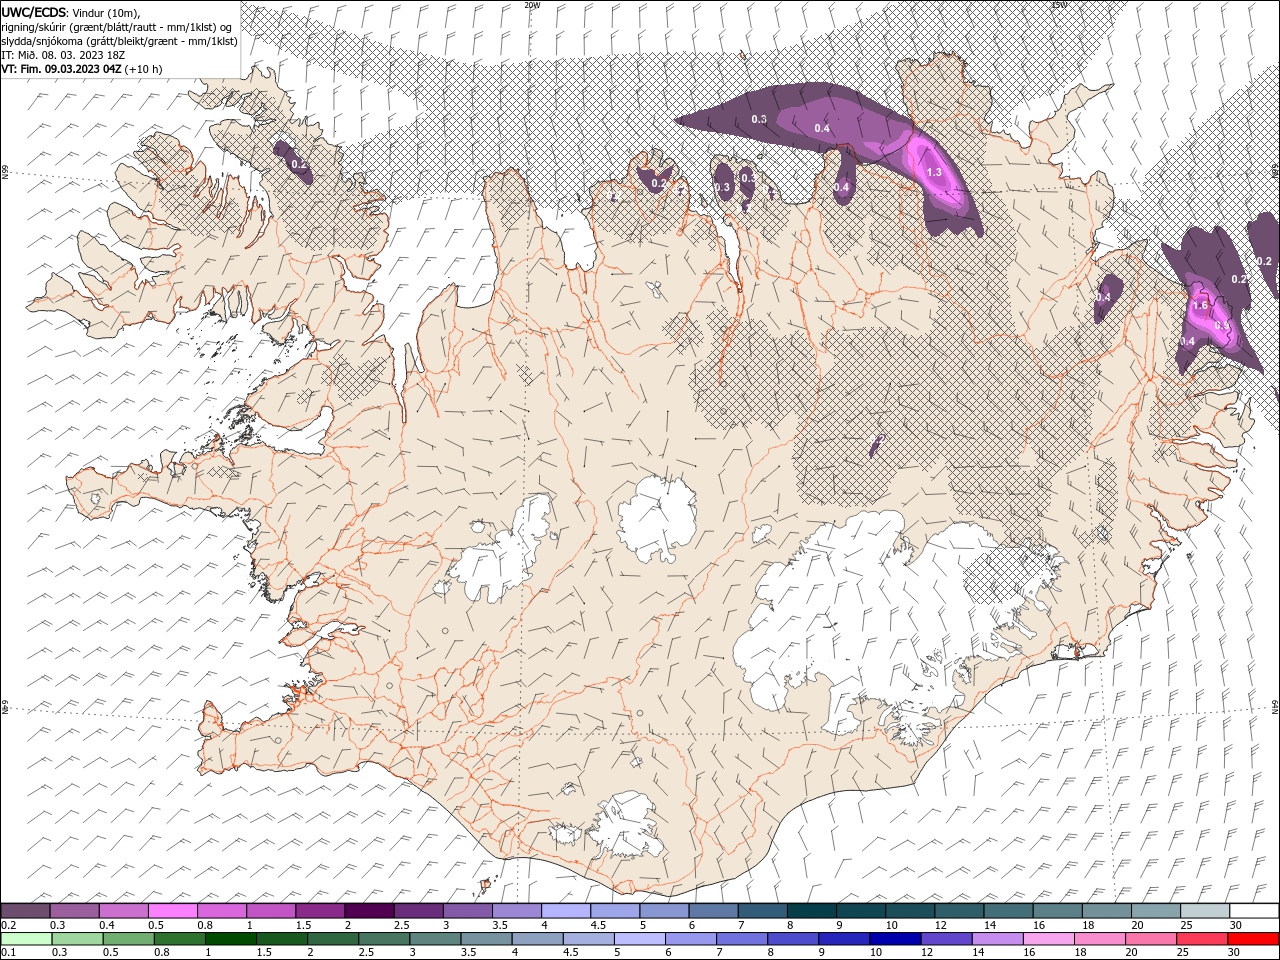
Task: Pick upper legend swatch between 0.3 and 0.4
Action: point(74,911)
